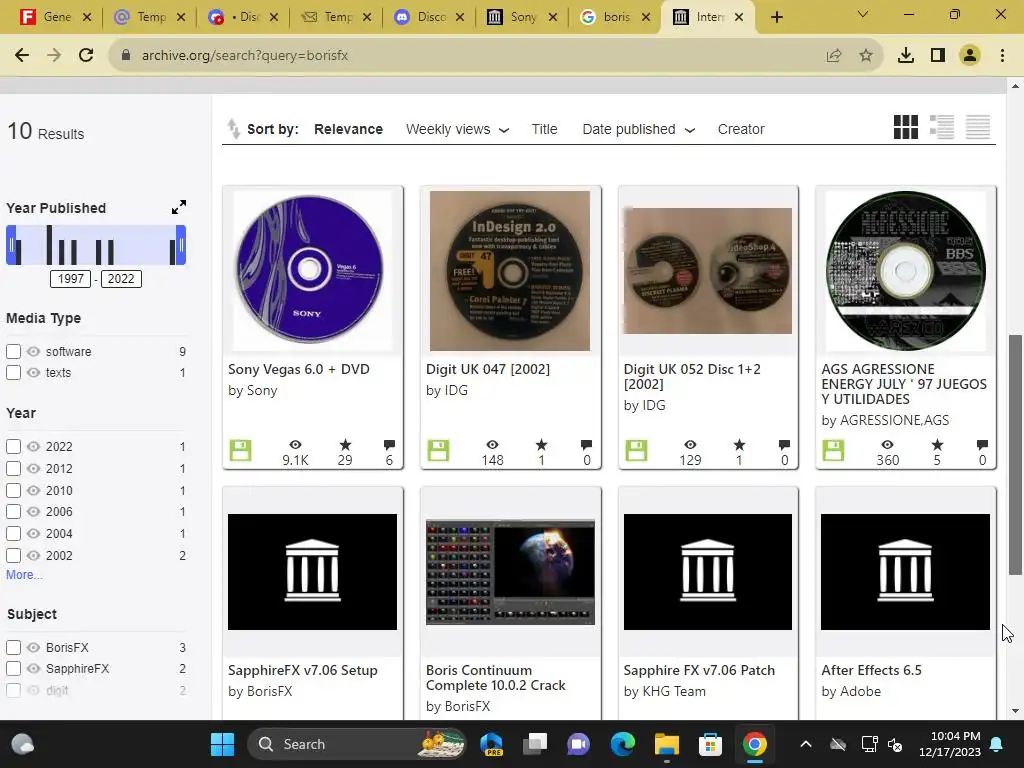Check the texts media type checkbox
Screen dimensions: 1024x768
[x=13, y=372]
